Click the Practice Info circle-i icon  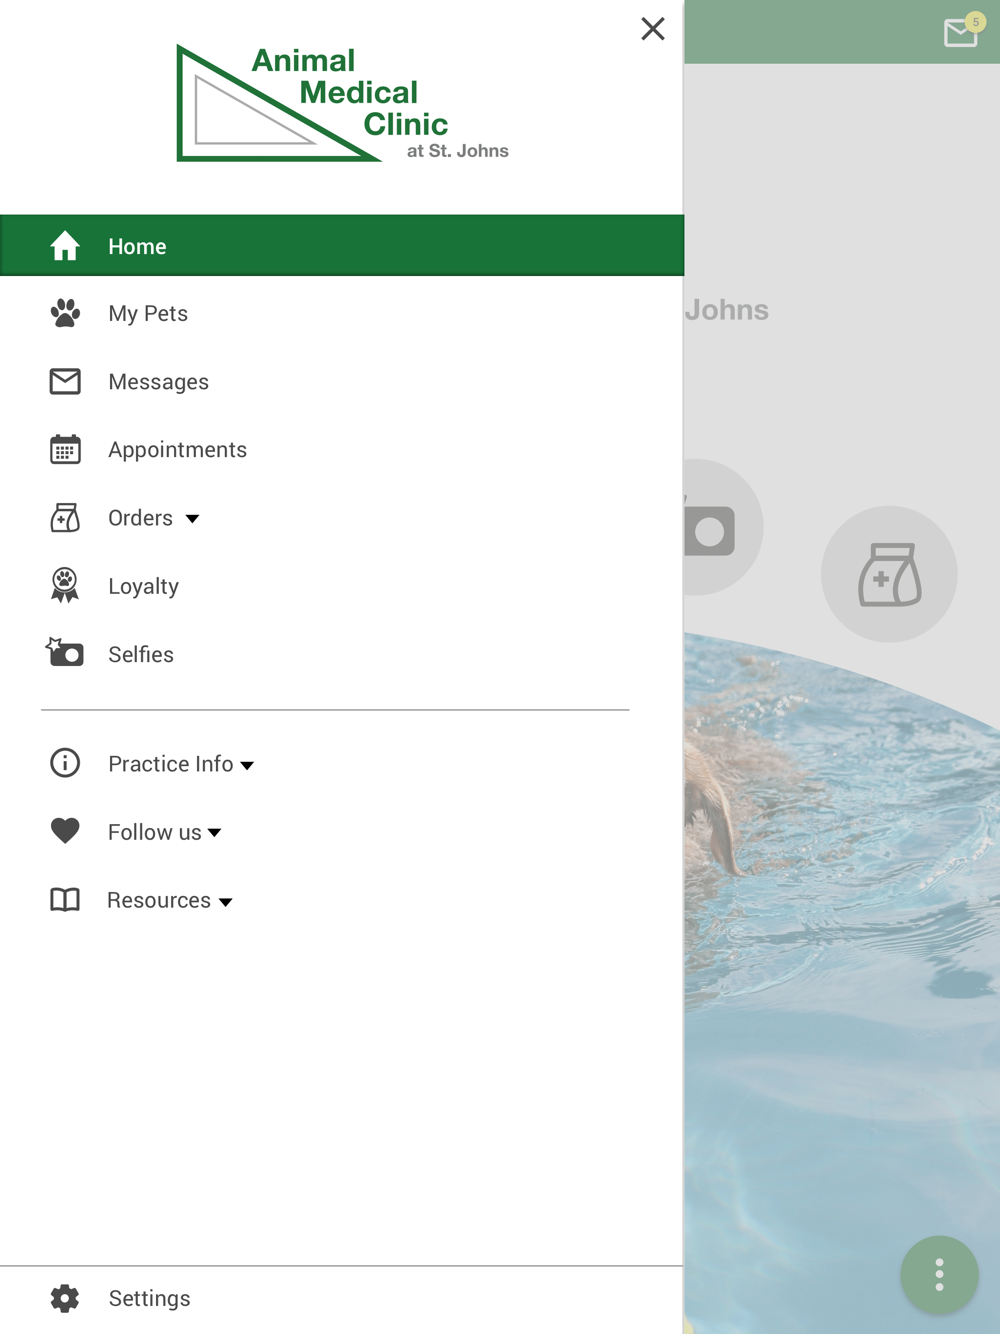[x=65, y=763]
